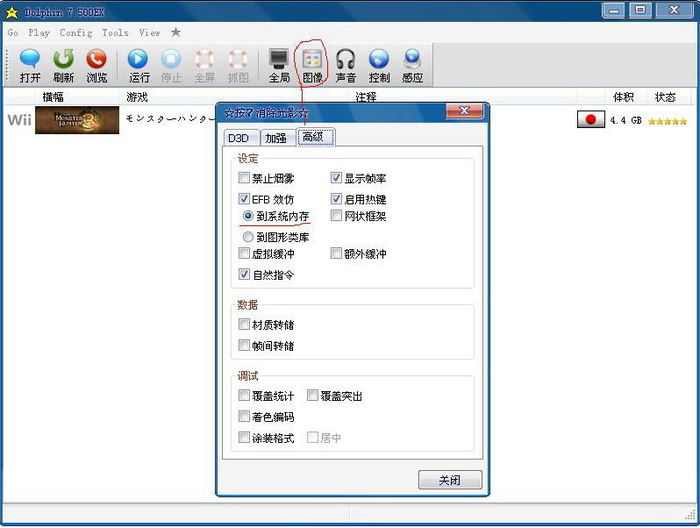The height and width of the screenshot is (528, 700).
Task: Open 全局 global settings icon
Action: click(279, 66)
